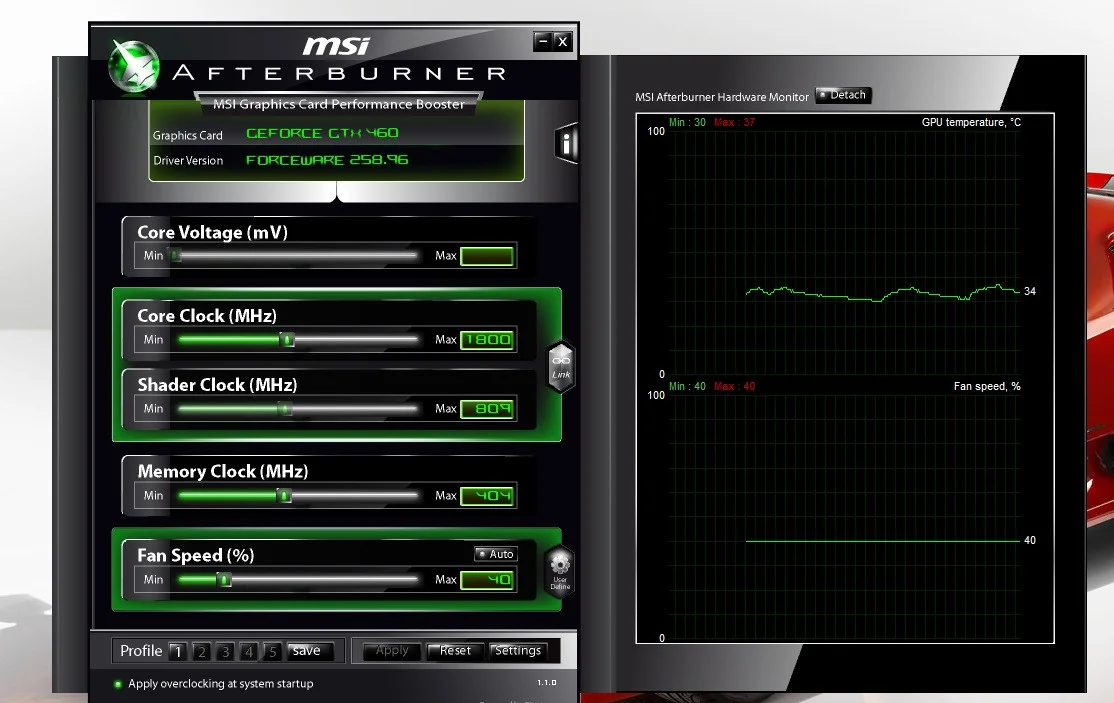1114x703 pixels.
Task: Click the MSI Afterburner jet logo icon
Action: pyautogui.click(x=133, y=67)
